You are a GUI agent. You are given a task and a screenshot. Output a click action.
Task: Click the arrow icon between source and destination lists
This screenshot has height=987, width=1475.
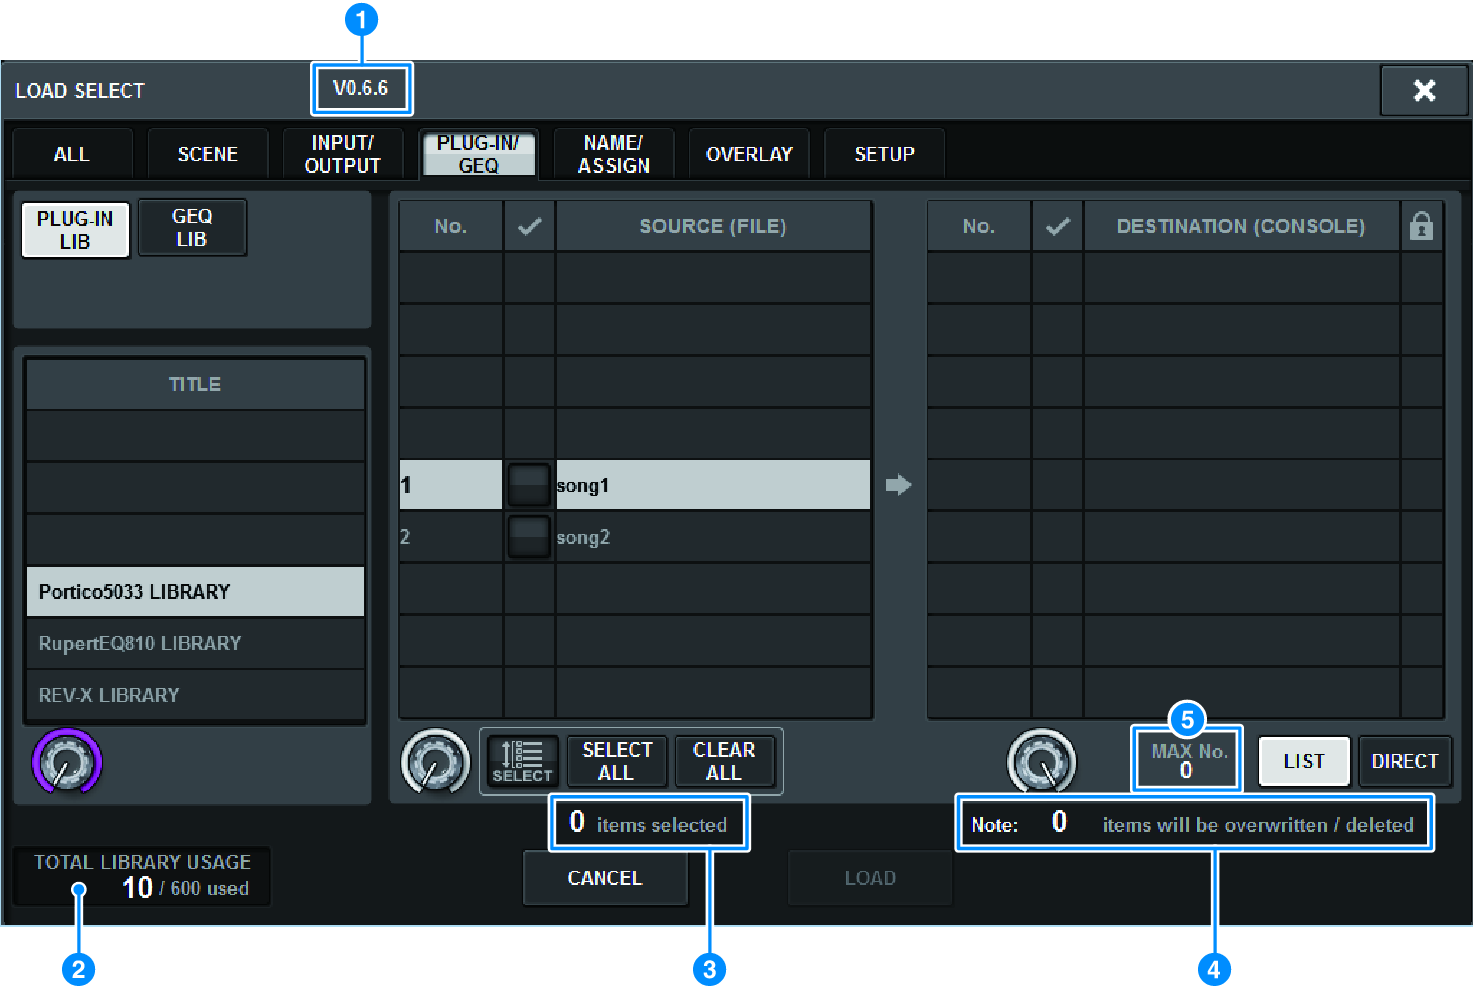898,484
